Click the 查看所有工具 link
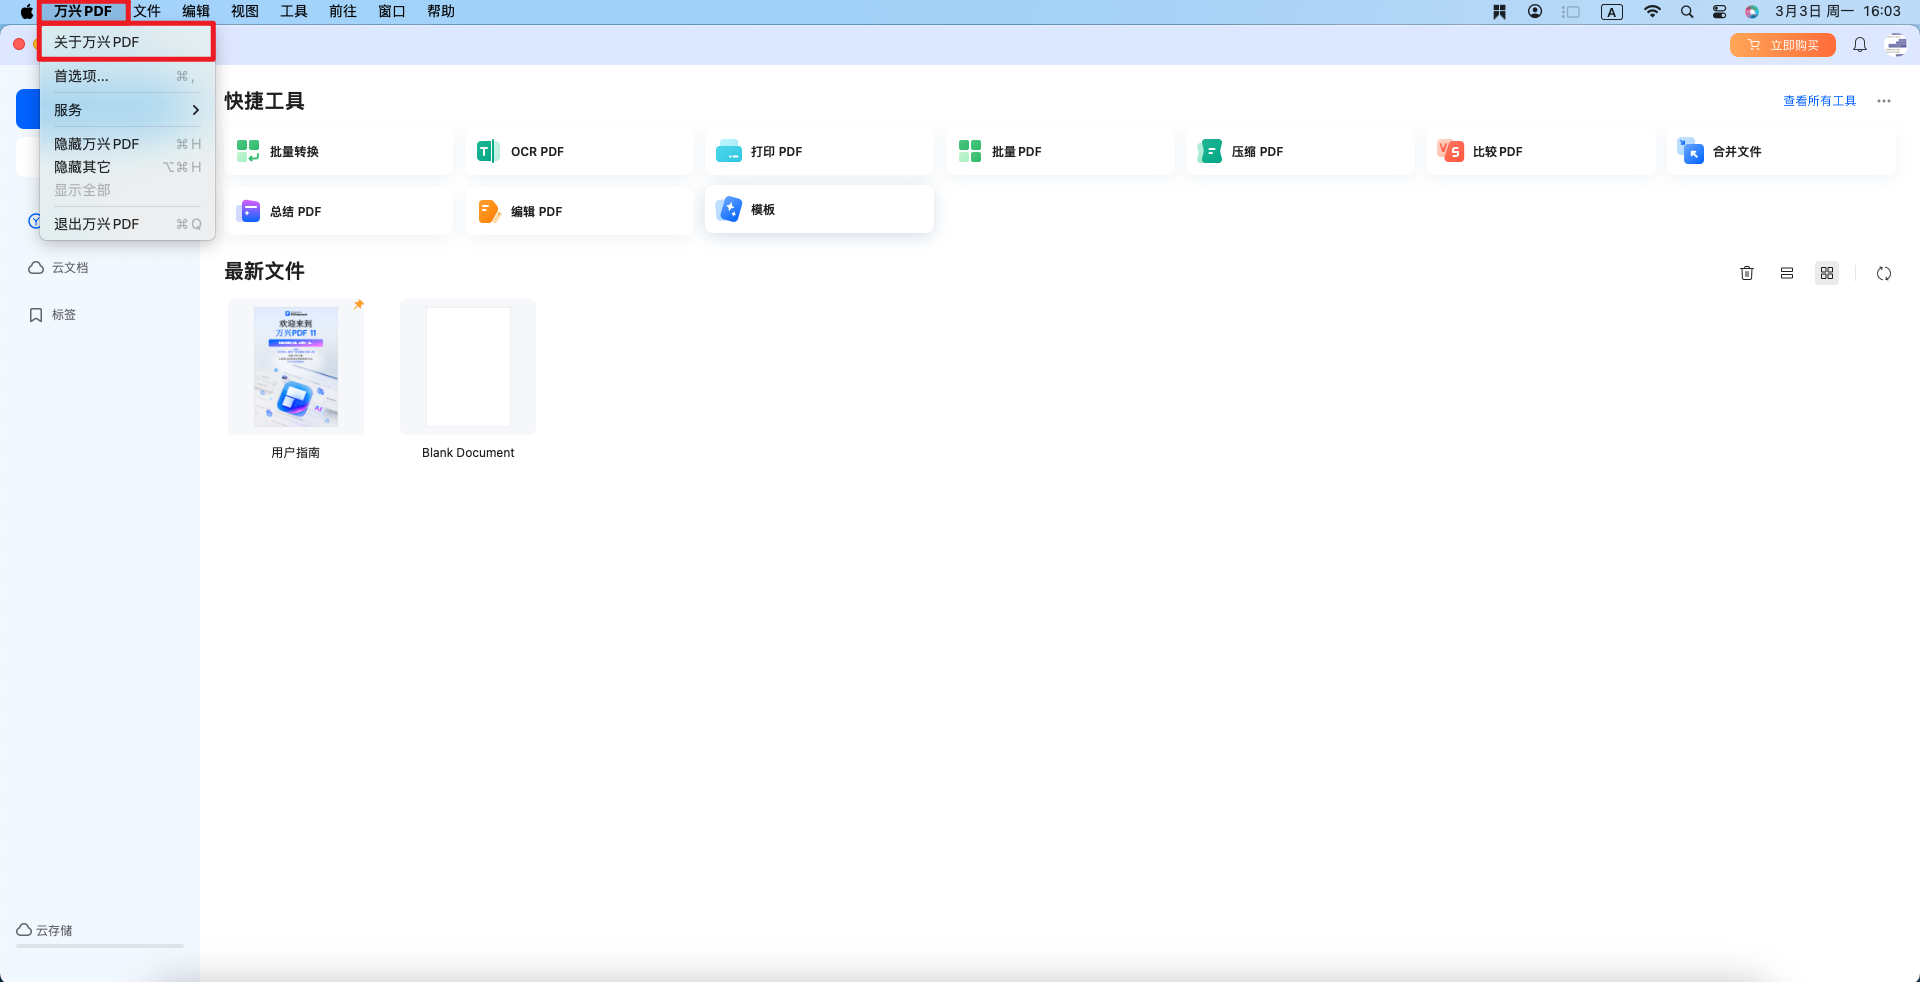 pos(1819,101)
